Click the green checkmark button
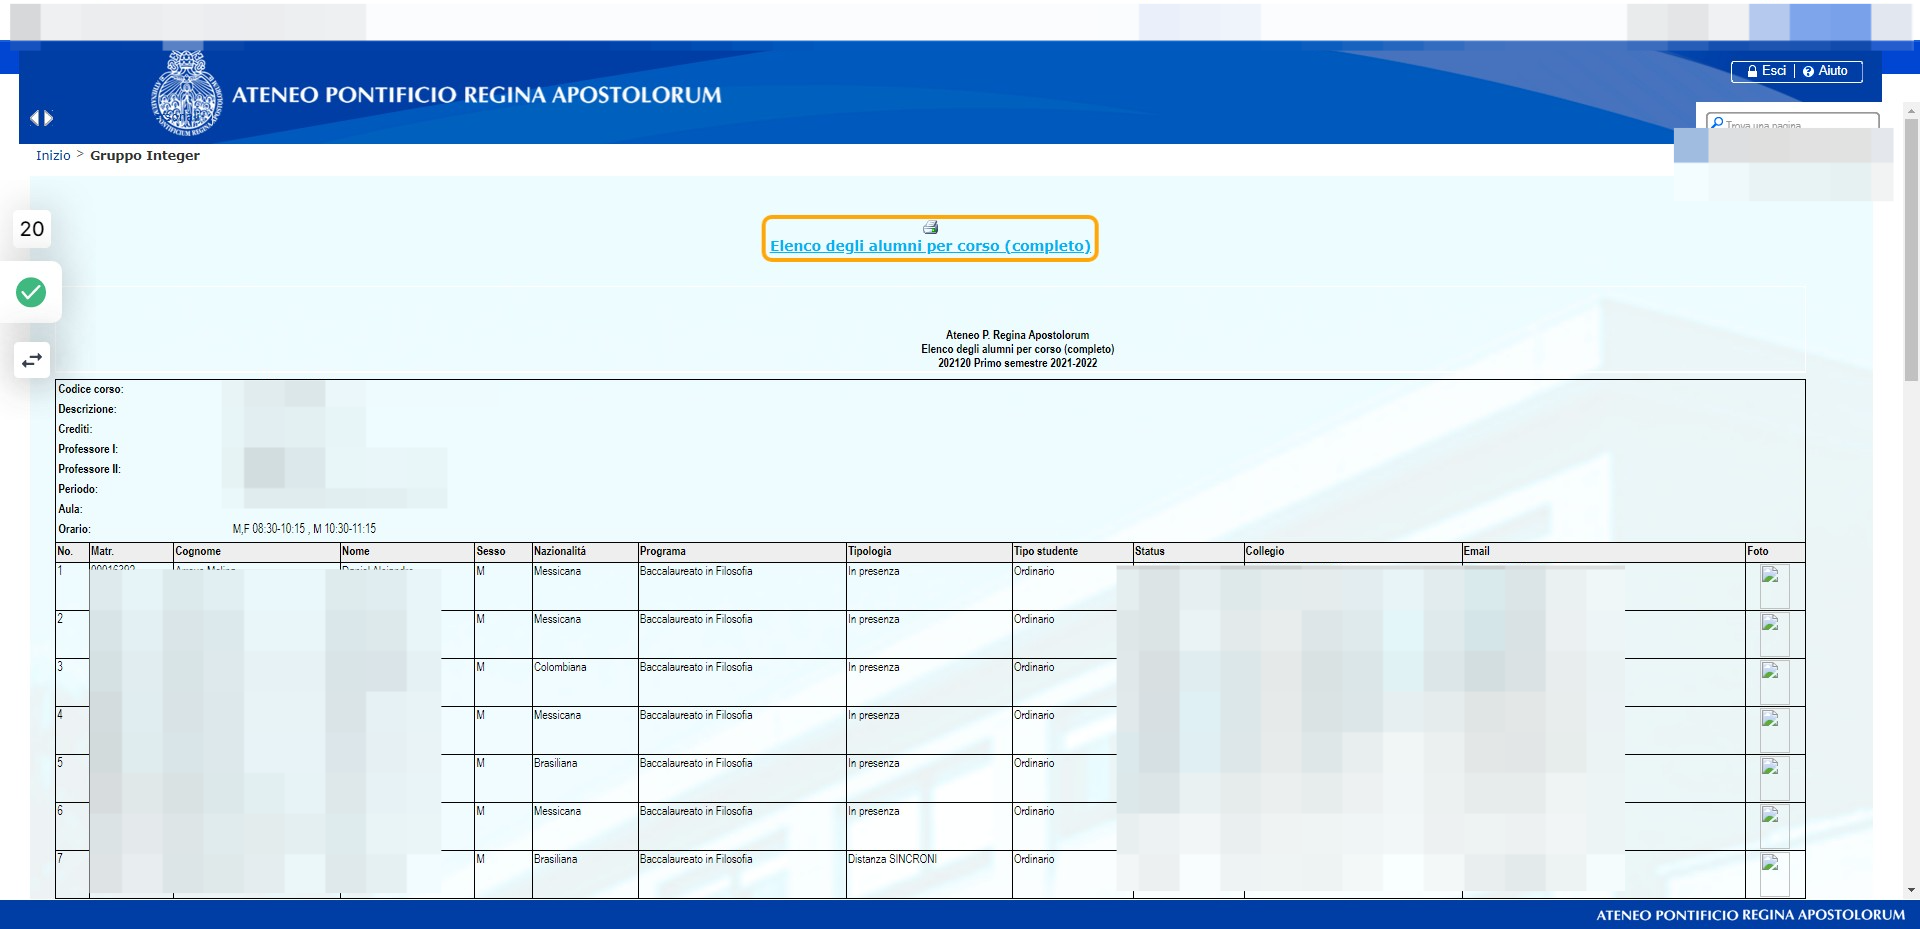1920x929 pixels. 31,292
